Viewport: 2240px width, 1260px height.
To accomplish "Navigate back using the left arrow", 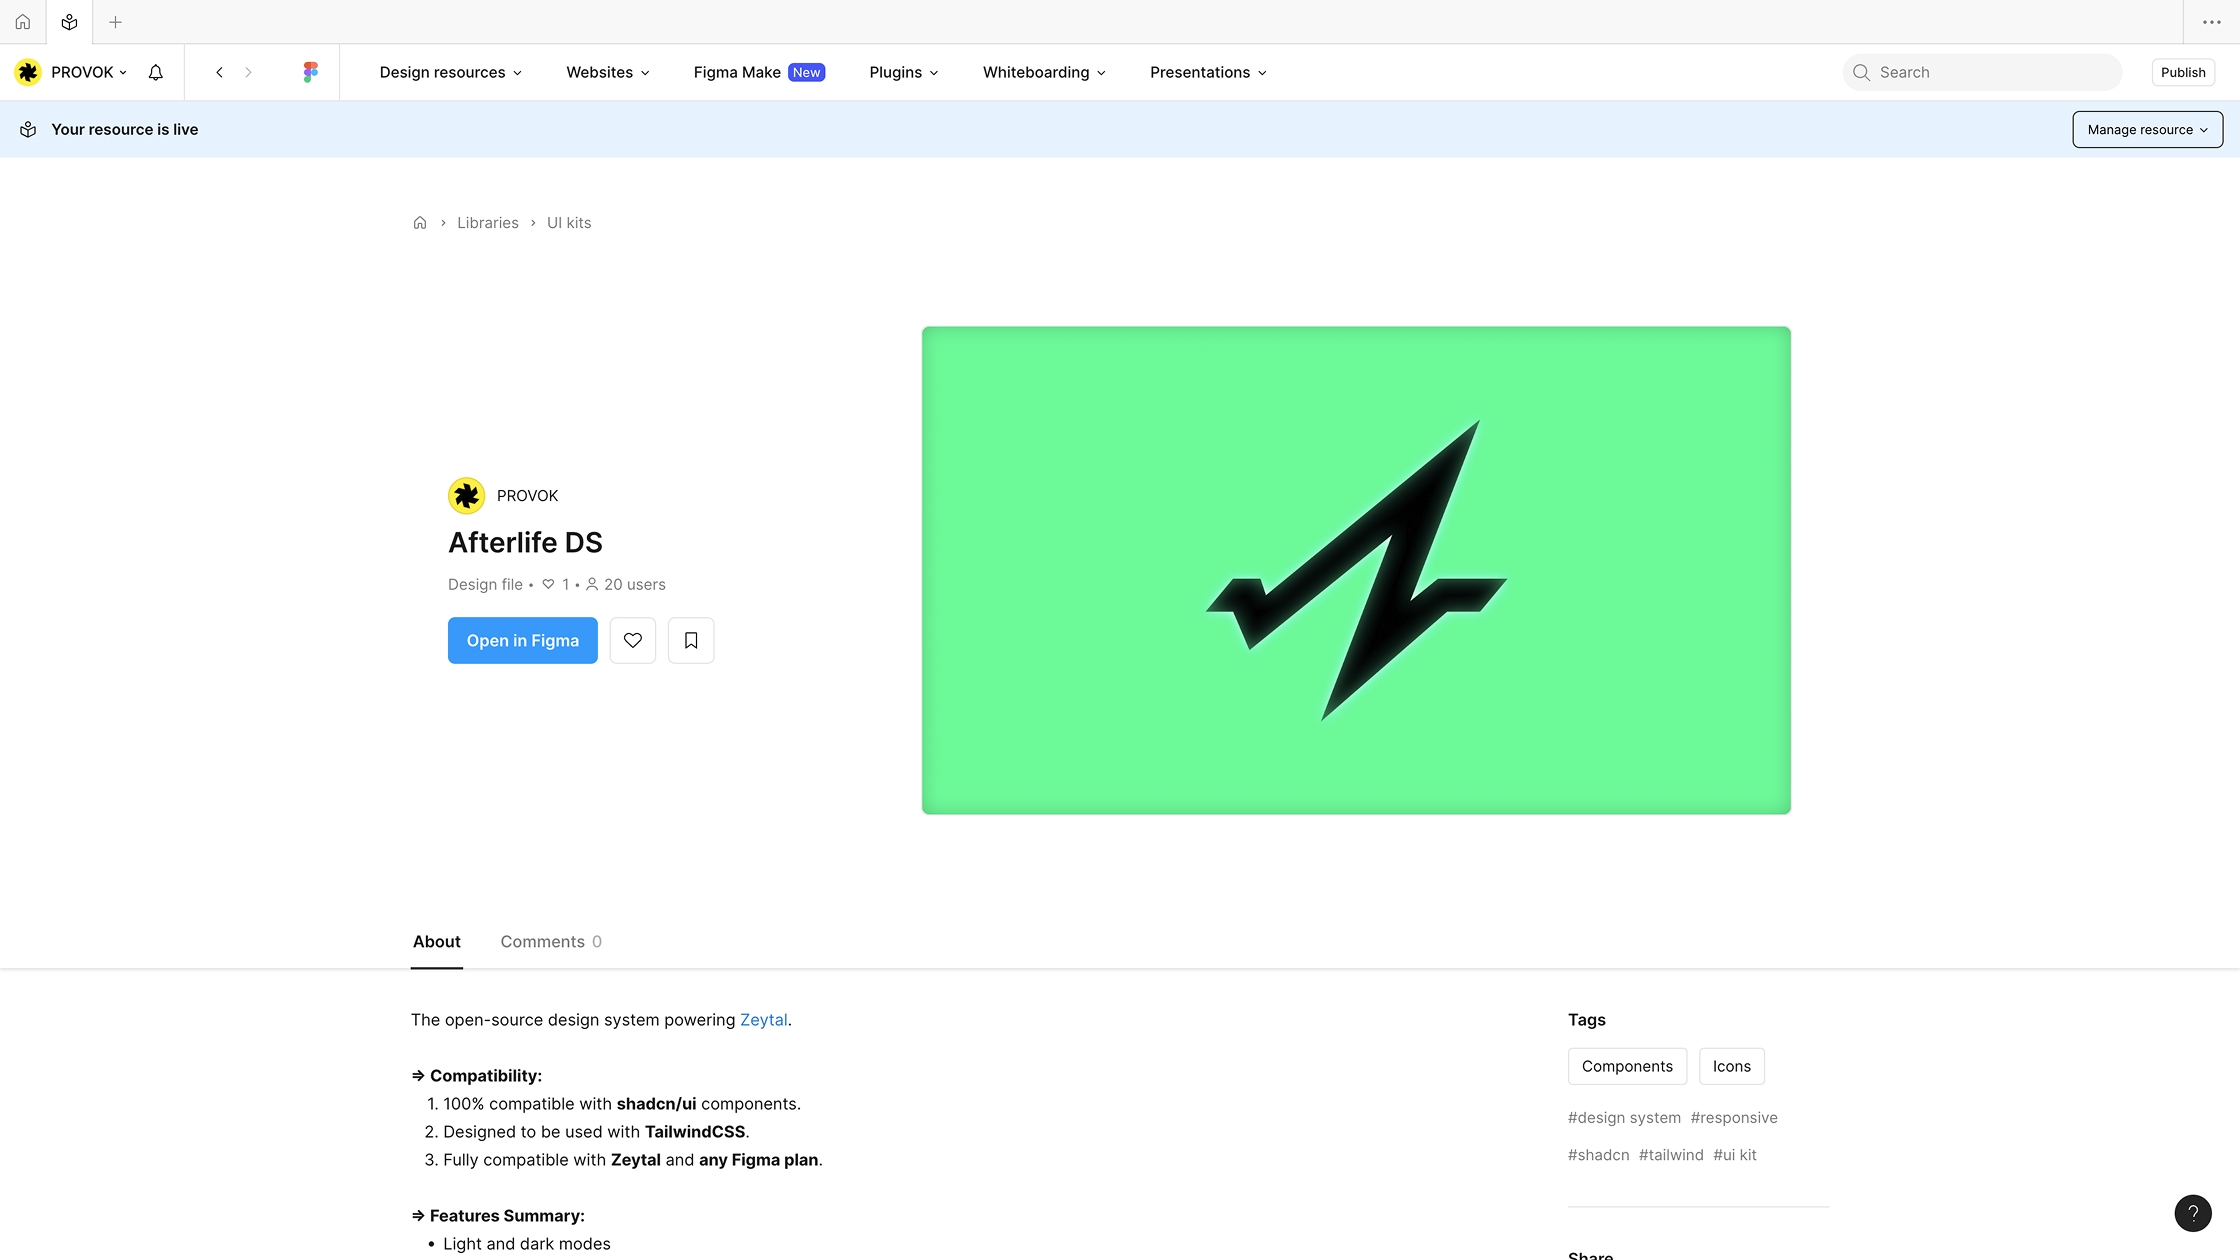I will point(219,72).
